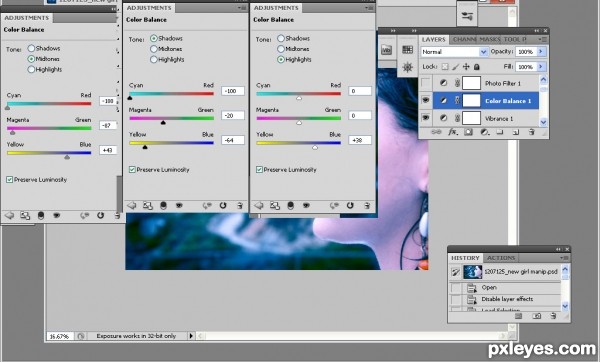Uncheck Preserve Luminosity in the Highlights-active panel
The image size is (600, 362).
pos(259,170)
